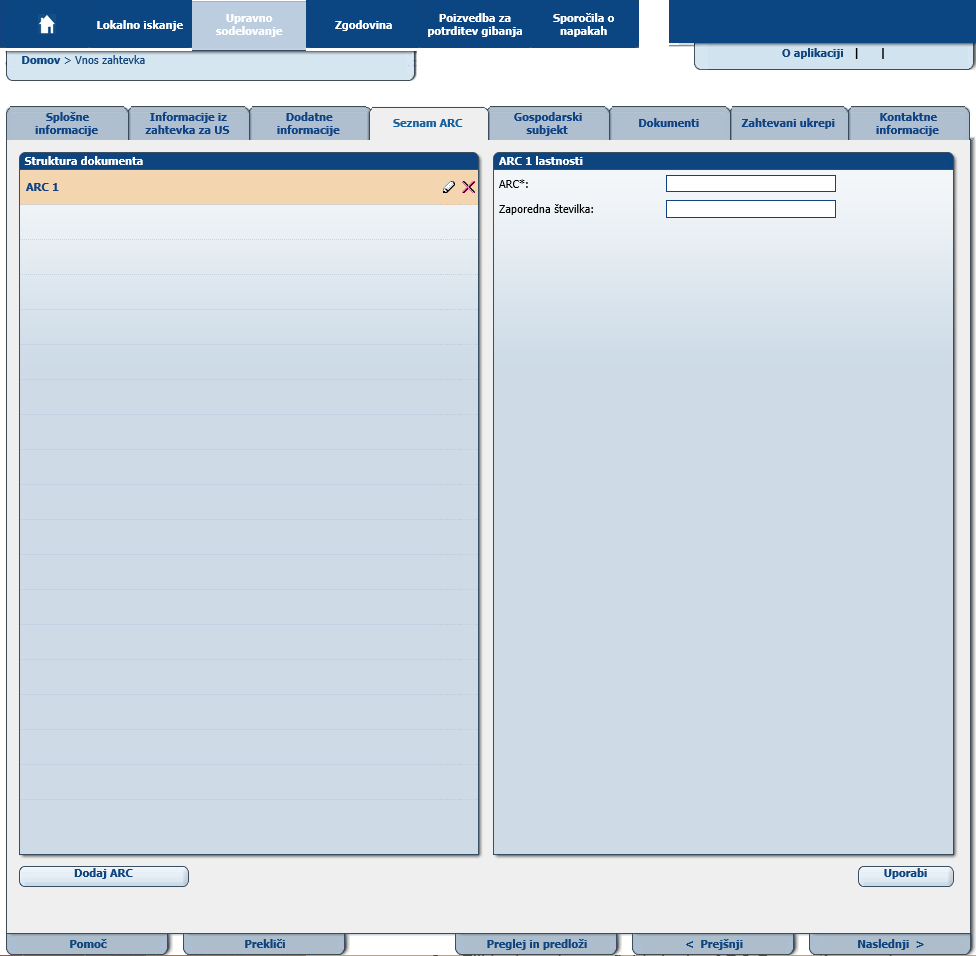Viewport: 976px width, 956px height.
Task: Switch to Dokumenti tab
Action: [x=669, y=123]
